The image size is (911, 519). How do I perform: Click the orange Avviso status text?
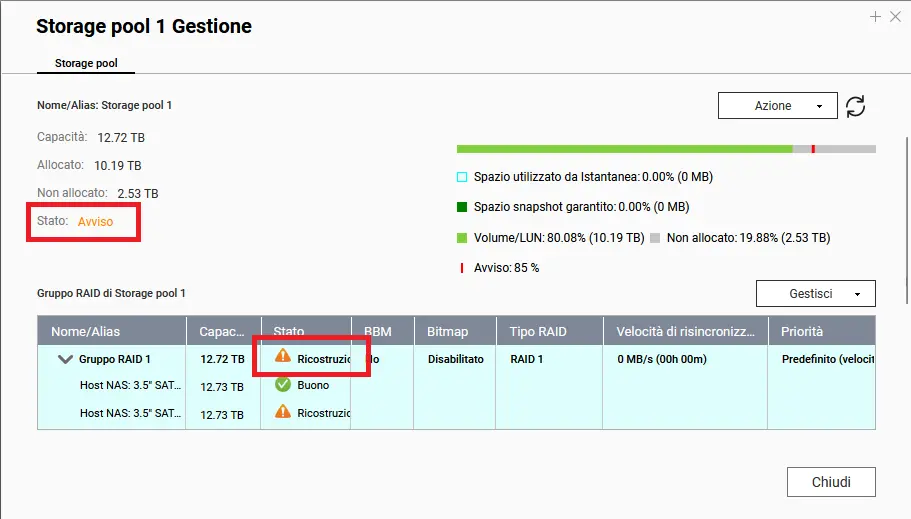tap(96, 221)
